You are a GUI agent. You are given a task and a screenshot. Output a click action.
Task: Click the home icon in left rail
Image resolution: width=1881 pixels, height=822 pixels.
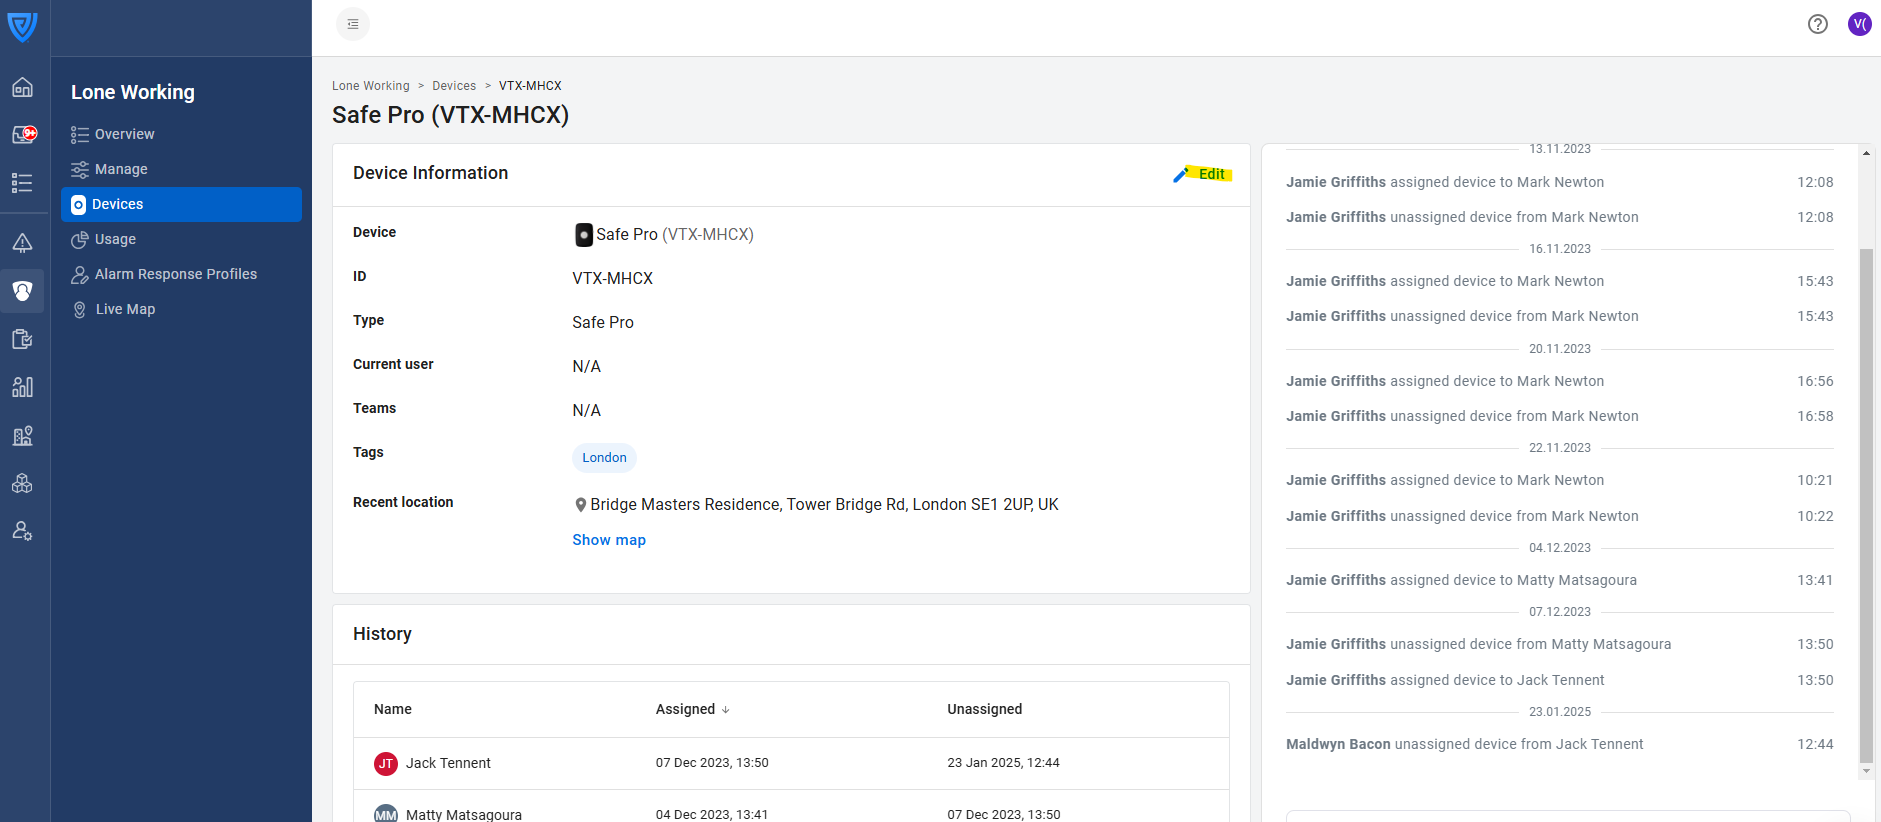(22, 88)
